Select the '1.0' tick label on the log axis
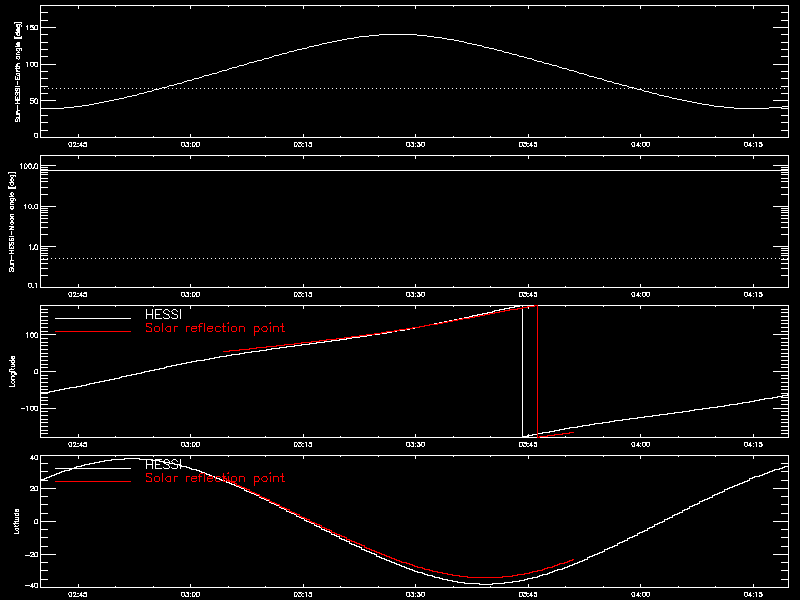The height and width of the screenshot is (600, 800). pos(33,247)
